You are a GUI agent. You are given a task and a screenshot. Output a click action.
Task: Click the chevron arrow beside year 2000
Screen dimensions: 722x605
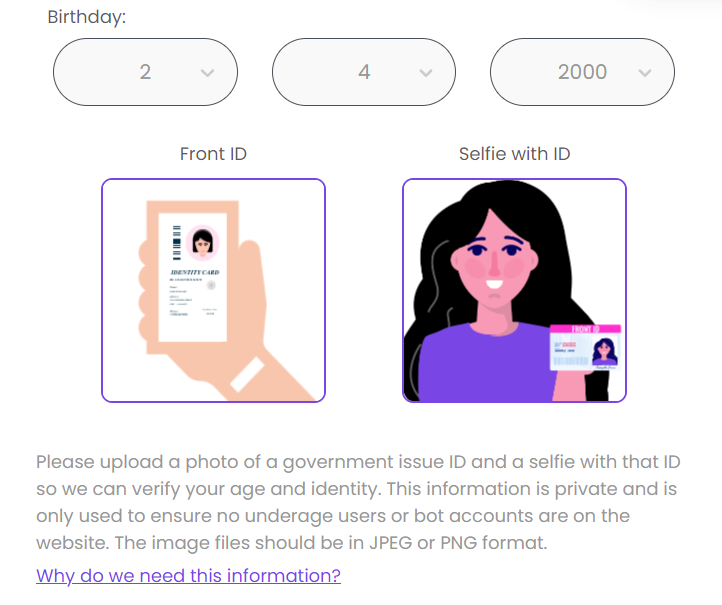tap(644, 72)
